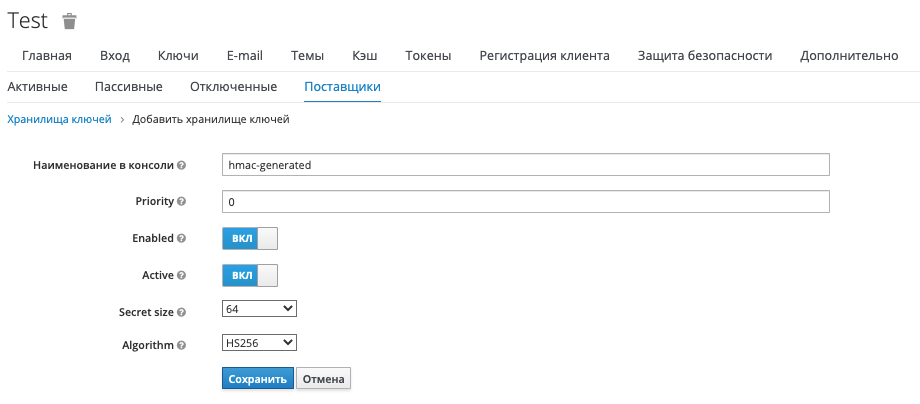Toggle the Enabled switch off
This screenshot has width=920, height=404.
[249, 239]
